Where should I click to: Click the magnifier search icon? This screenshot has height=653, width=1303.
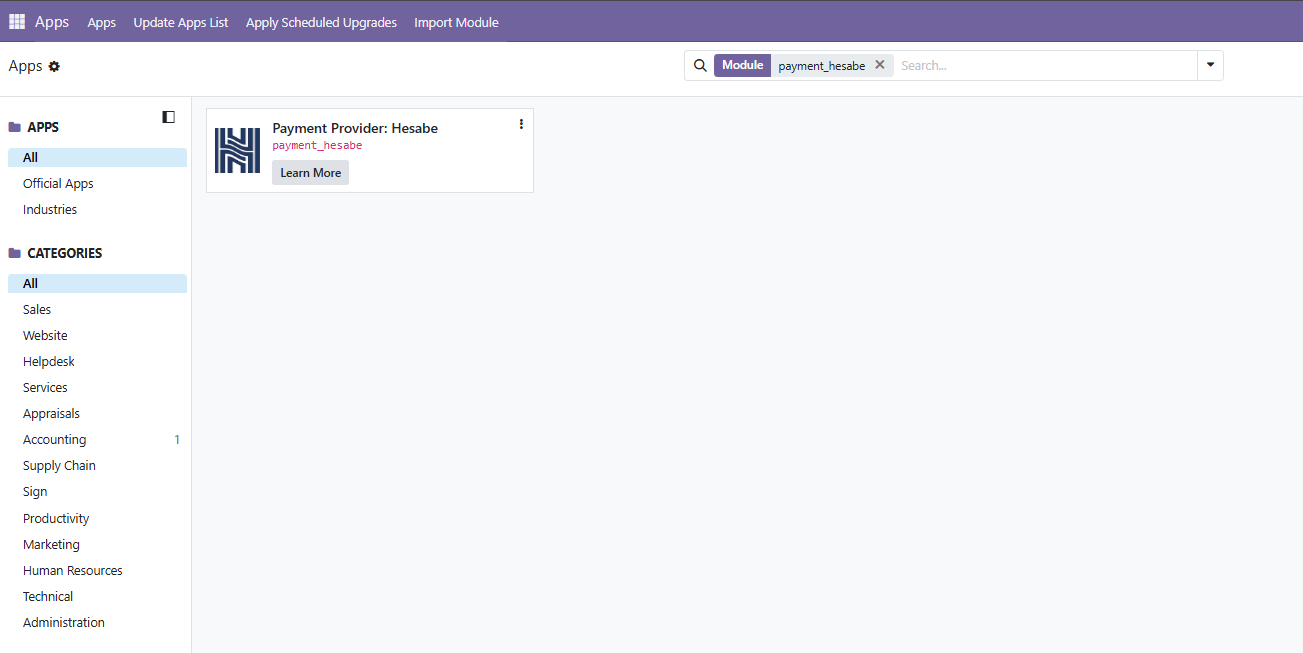(700, 65)
